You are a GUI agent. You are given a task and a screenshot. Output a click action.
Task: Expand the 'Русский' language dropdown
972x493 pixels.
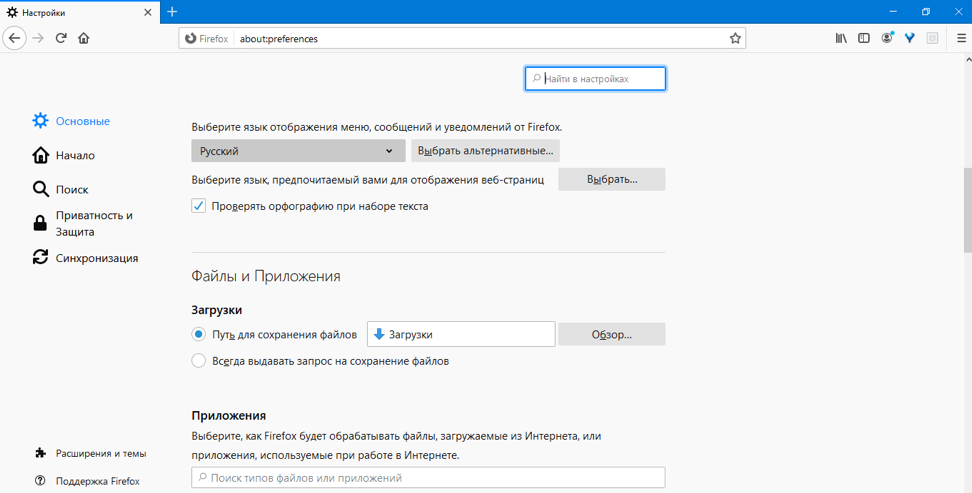[297, 151]
